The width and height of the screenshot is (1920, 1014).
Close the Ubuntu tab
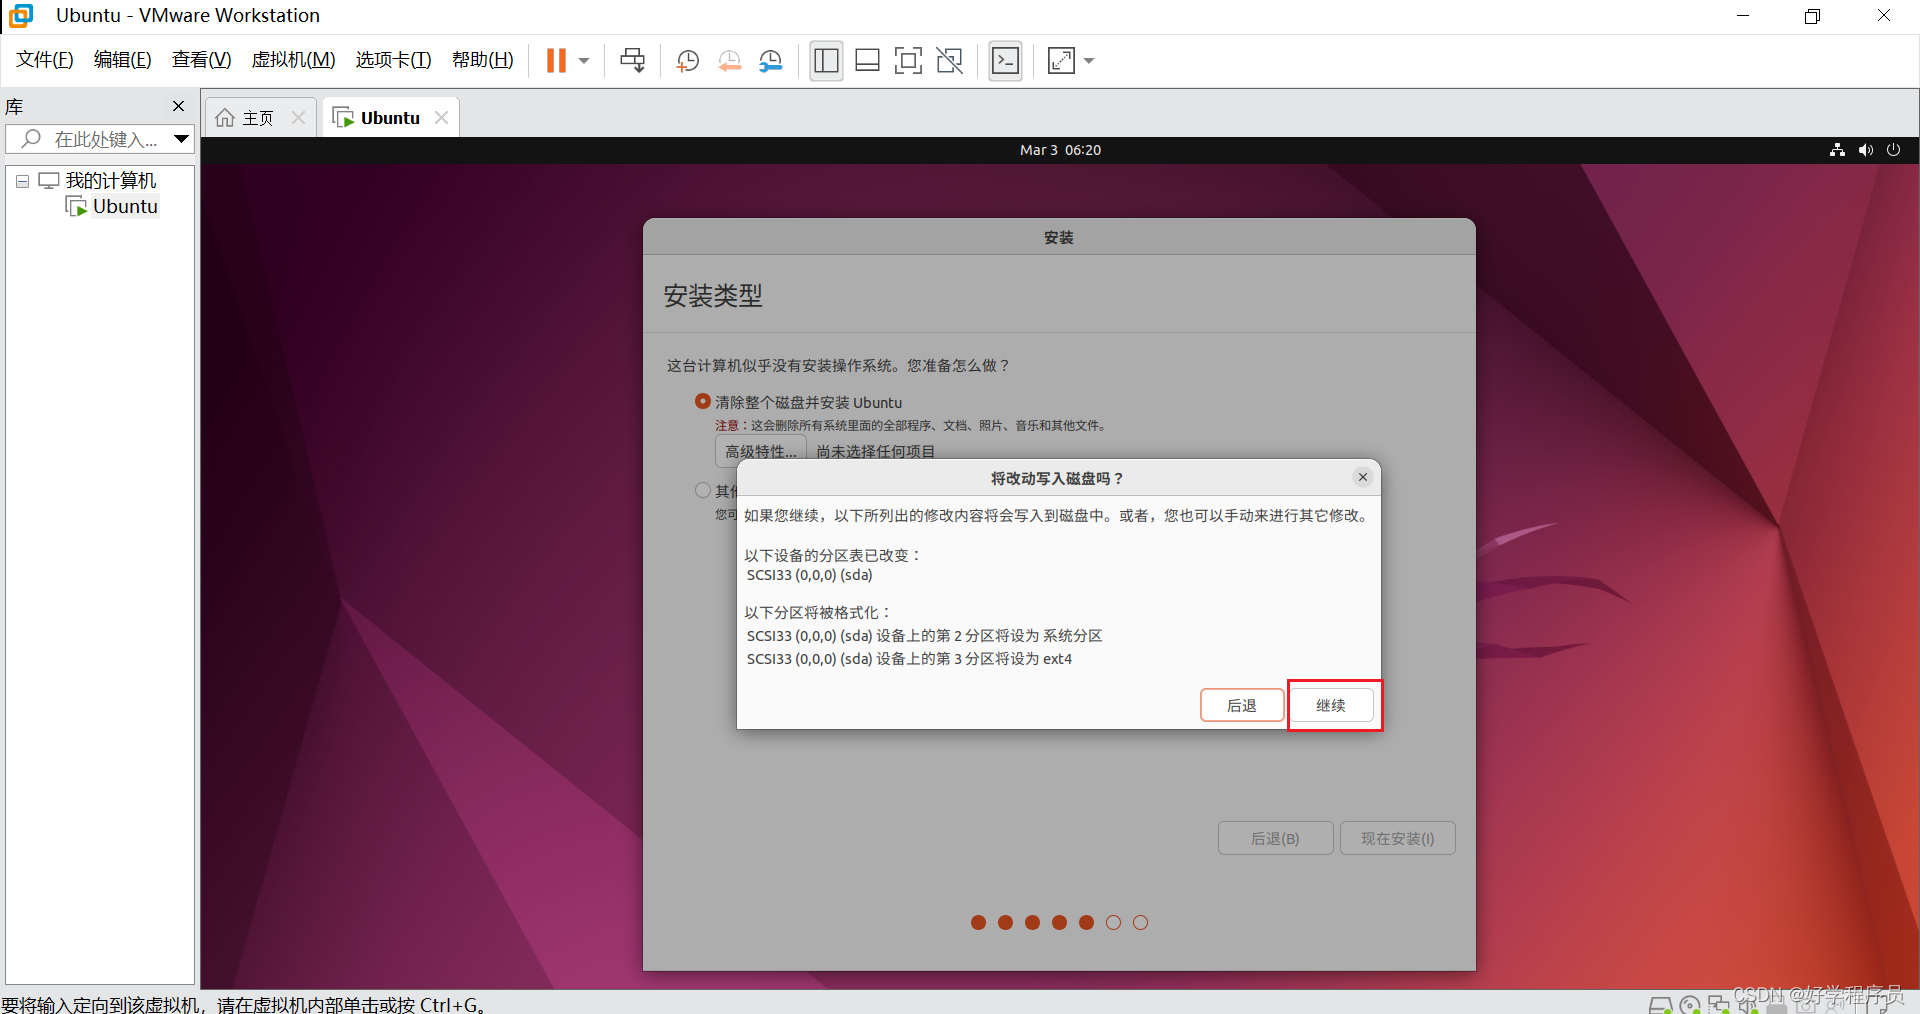[x=441, y=118]
